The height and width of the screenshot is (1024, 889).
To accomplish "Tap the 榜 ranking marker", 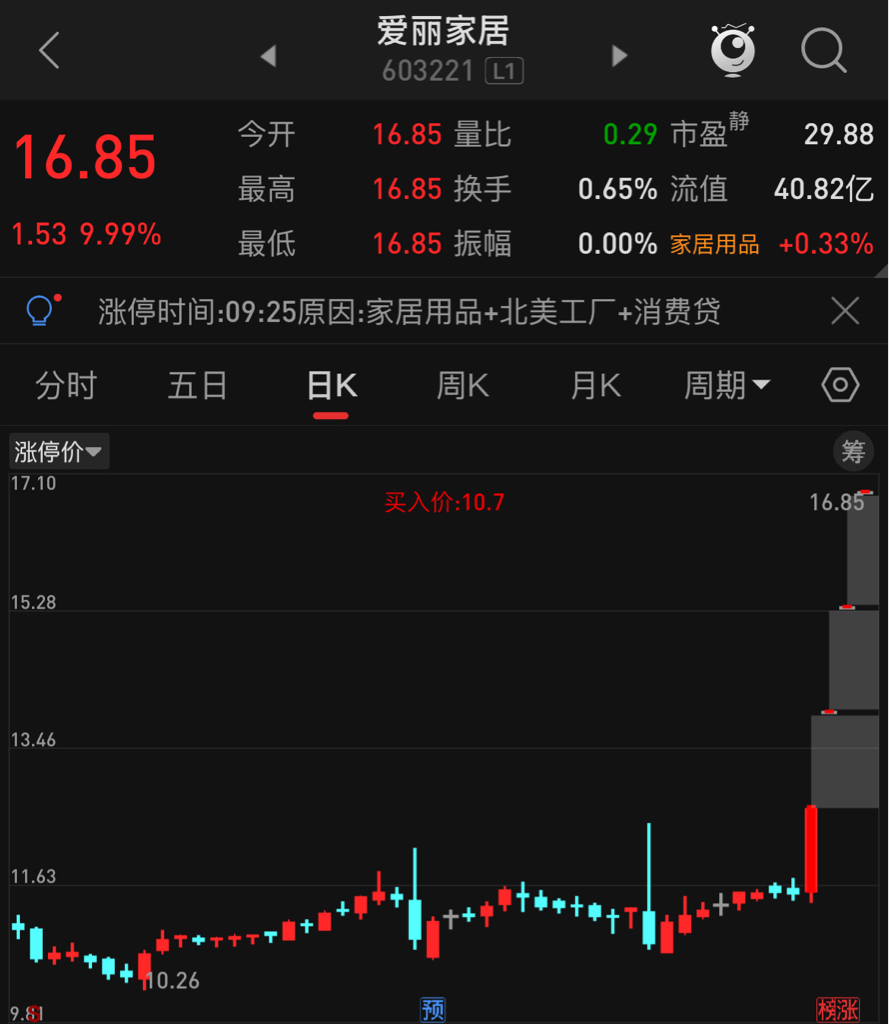I will pos(827,1010).
